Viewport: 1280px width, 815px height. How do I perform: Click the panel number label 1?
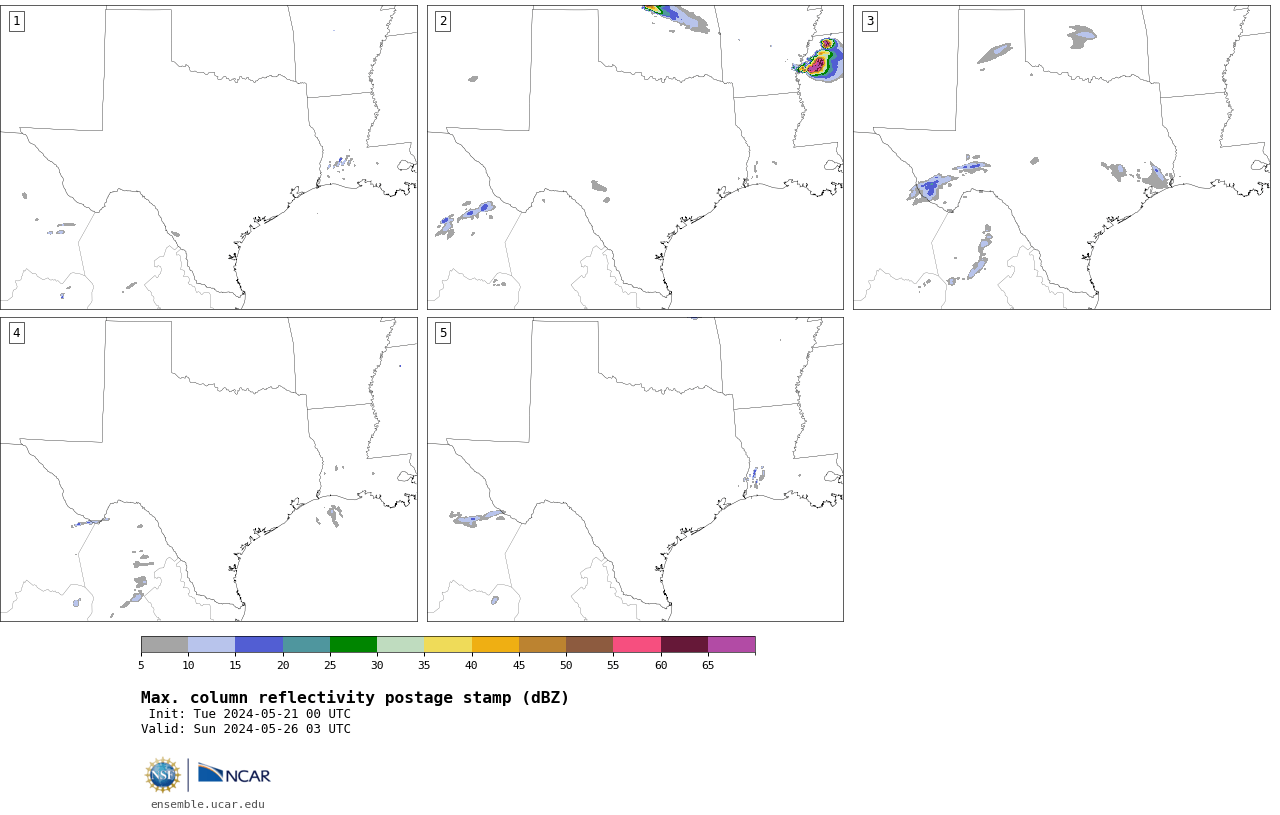(16, 21)
